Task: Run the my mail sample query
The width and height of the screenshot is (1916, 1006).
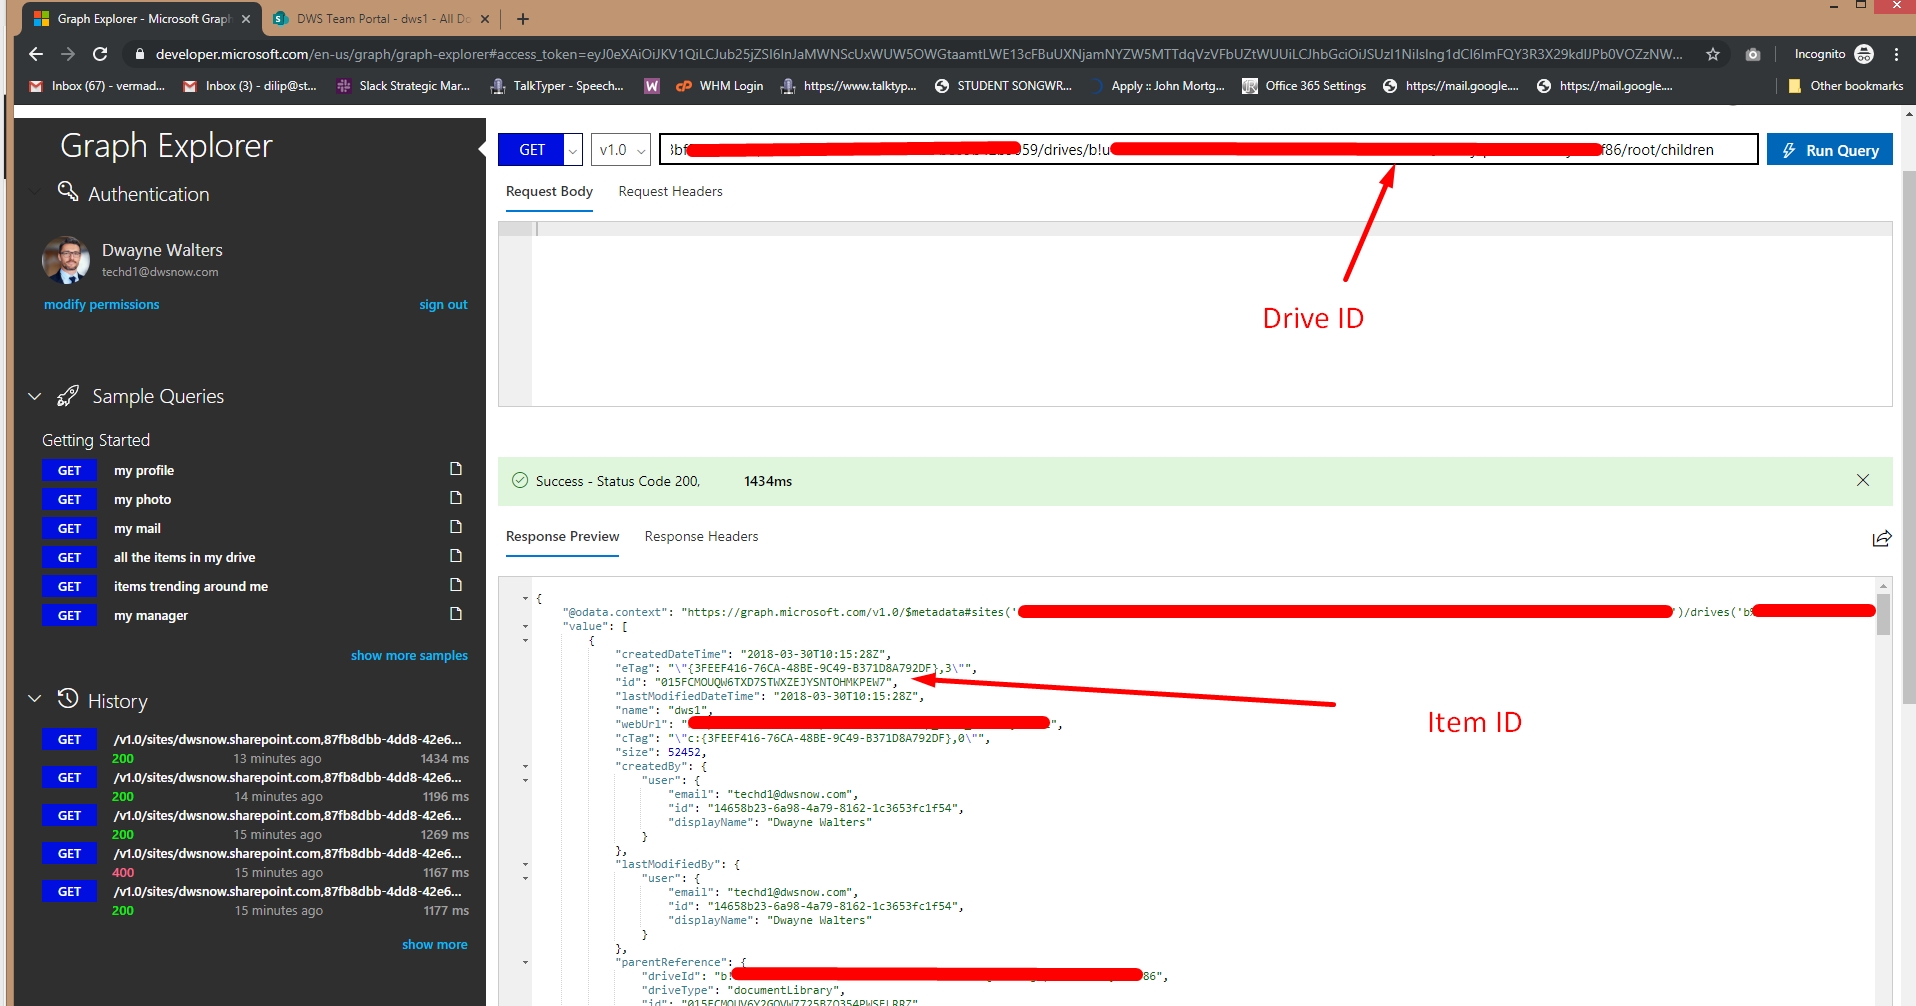Action: point(137,528)
